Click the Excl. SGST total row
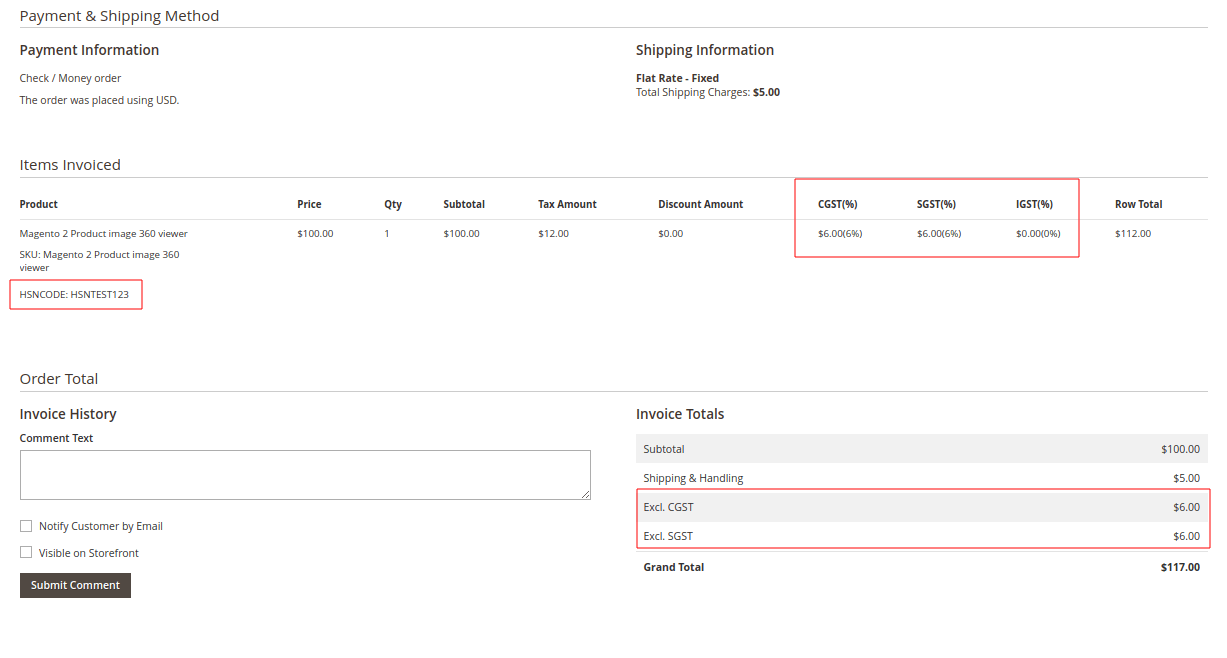The width and height of the screenshot is (1227, 658). pos(920,536)
